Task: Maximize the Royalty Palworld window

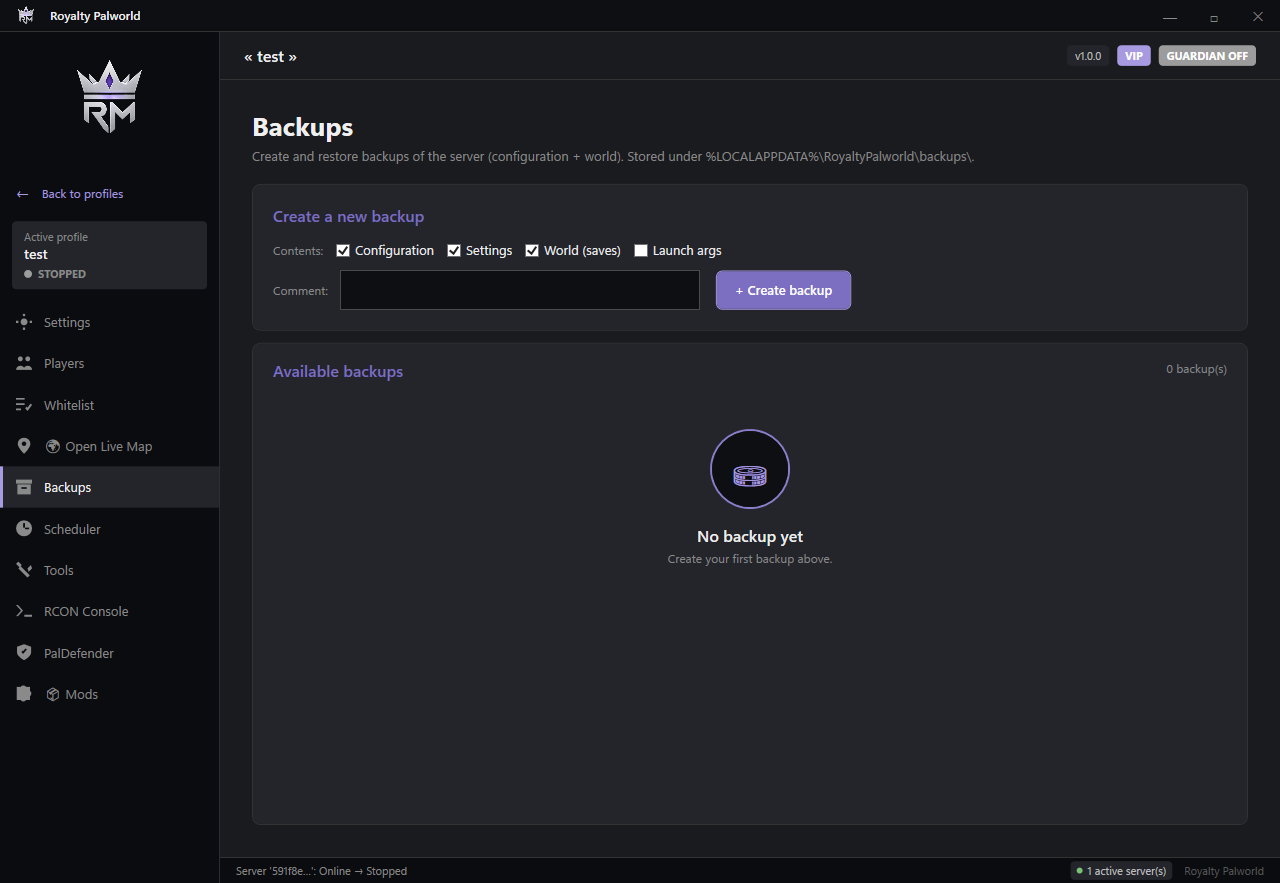Action: (1213, 16)
